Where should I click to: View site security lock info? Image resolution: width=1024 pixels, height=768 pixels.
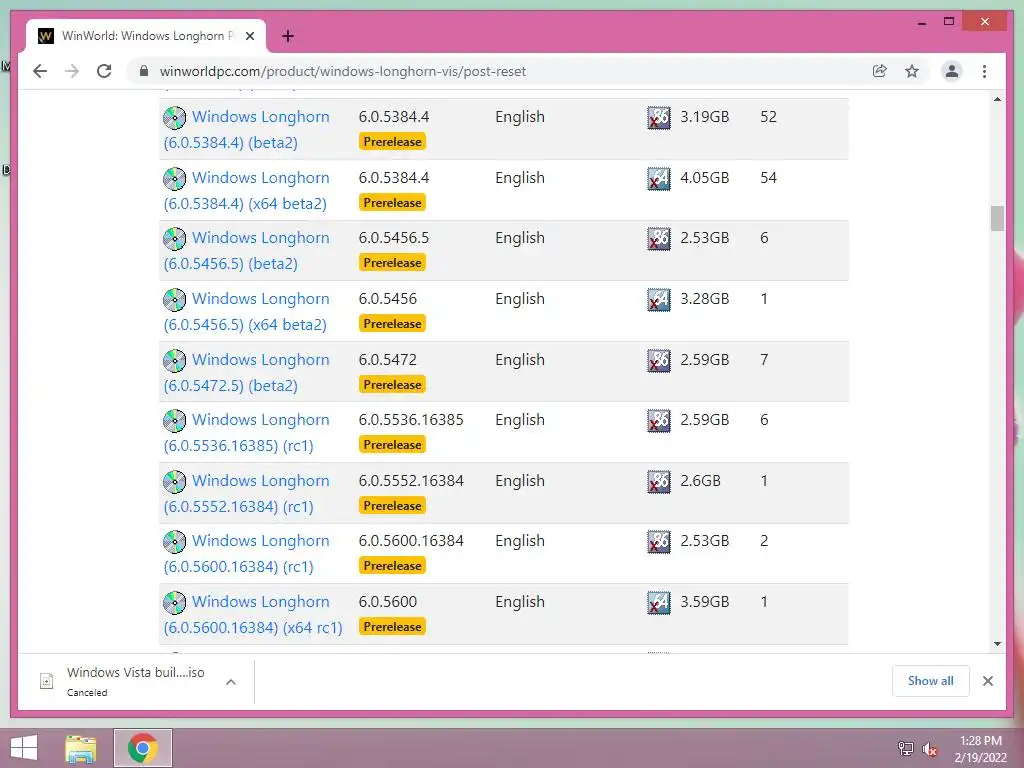click(x=144, y=71)
